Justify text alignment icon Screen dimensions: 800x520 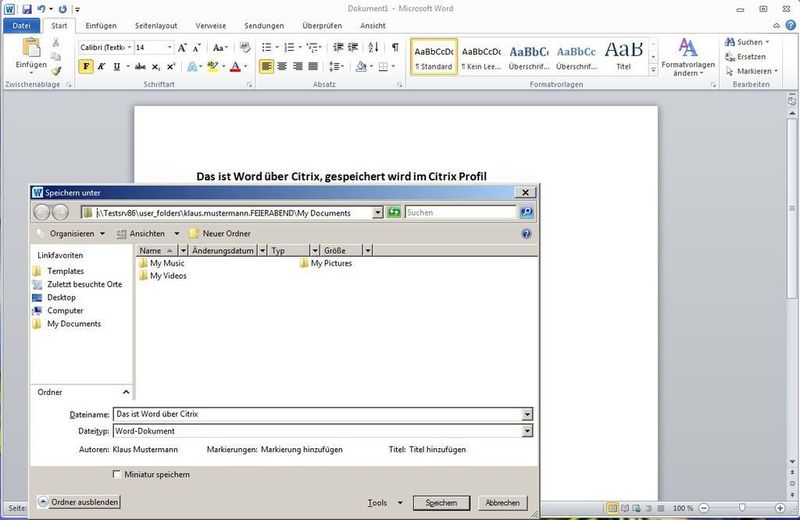pyautogui.click(x=313, y=66)
